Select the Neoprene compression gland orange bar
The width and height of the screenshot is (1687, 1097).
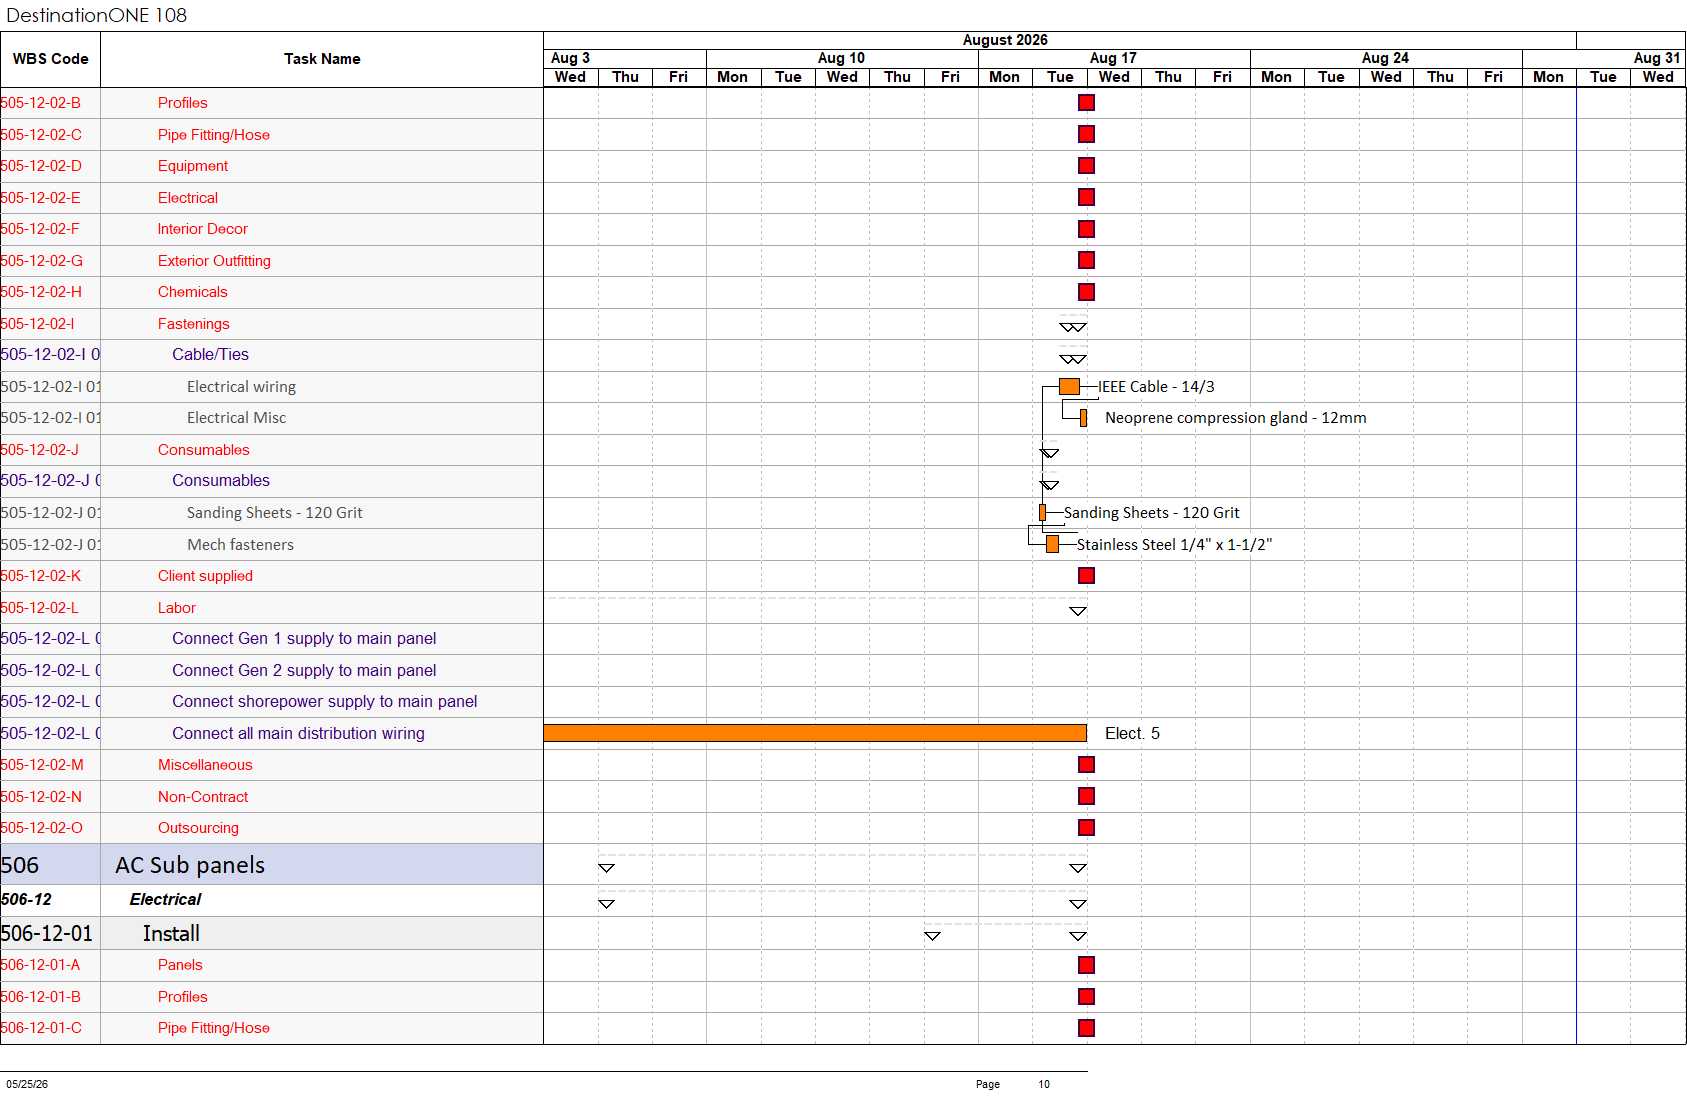(1083, 418)
